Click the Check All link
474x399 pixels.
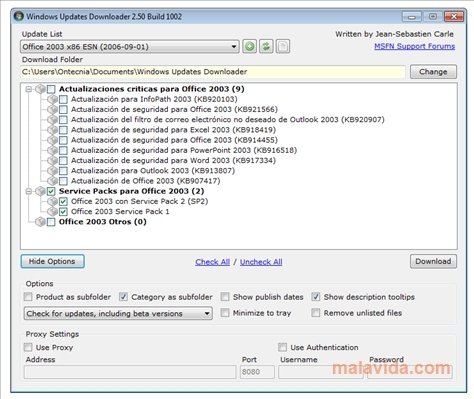click(x=212, y=262)
